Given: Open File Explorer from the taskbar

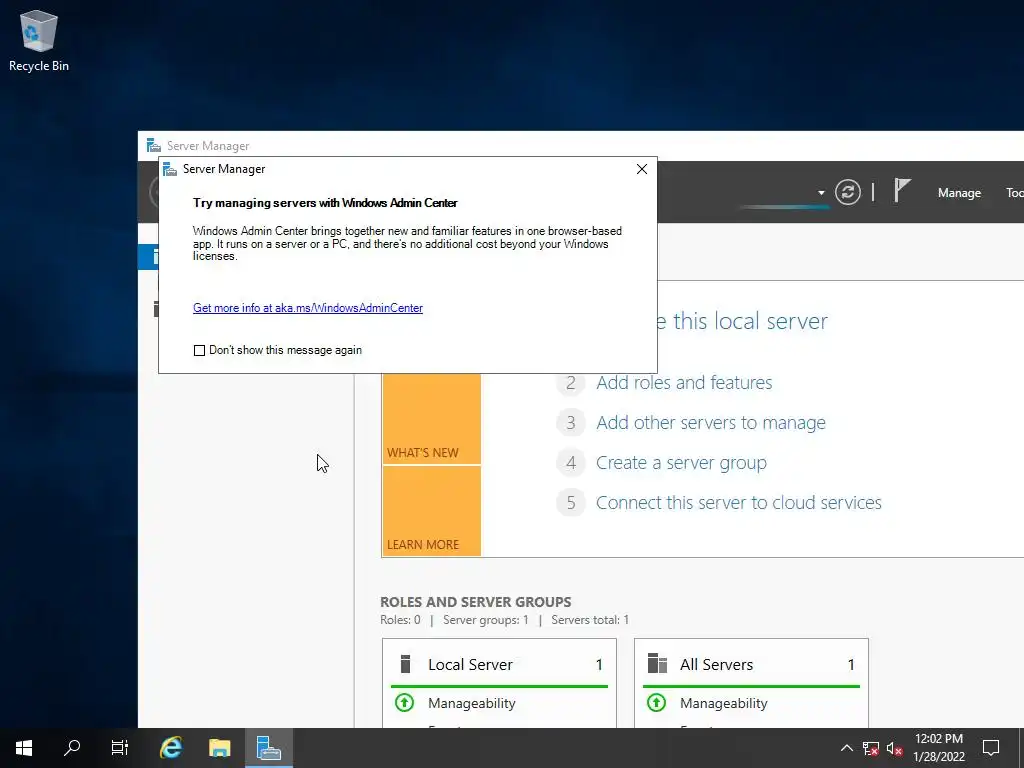Looking at the screenshot, I should pyautogui.click(x=219, y=748).
